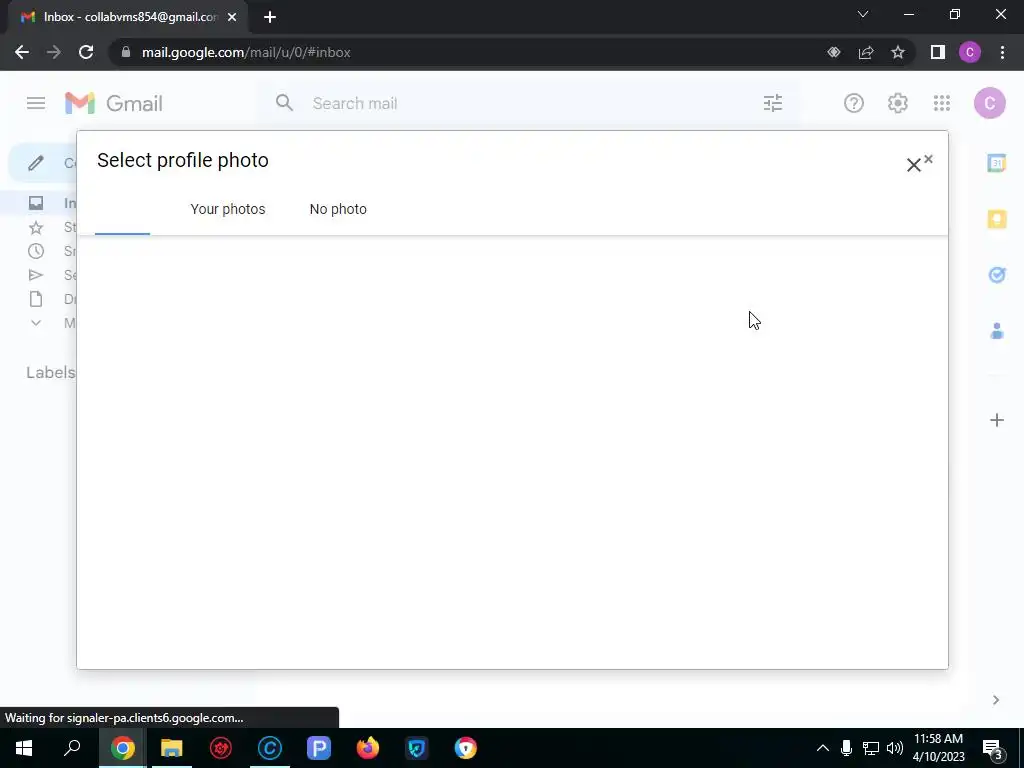Open a new browser tab
This screenshot has width=1024, height=768.
[x=270, y=17]
